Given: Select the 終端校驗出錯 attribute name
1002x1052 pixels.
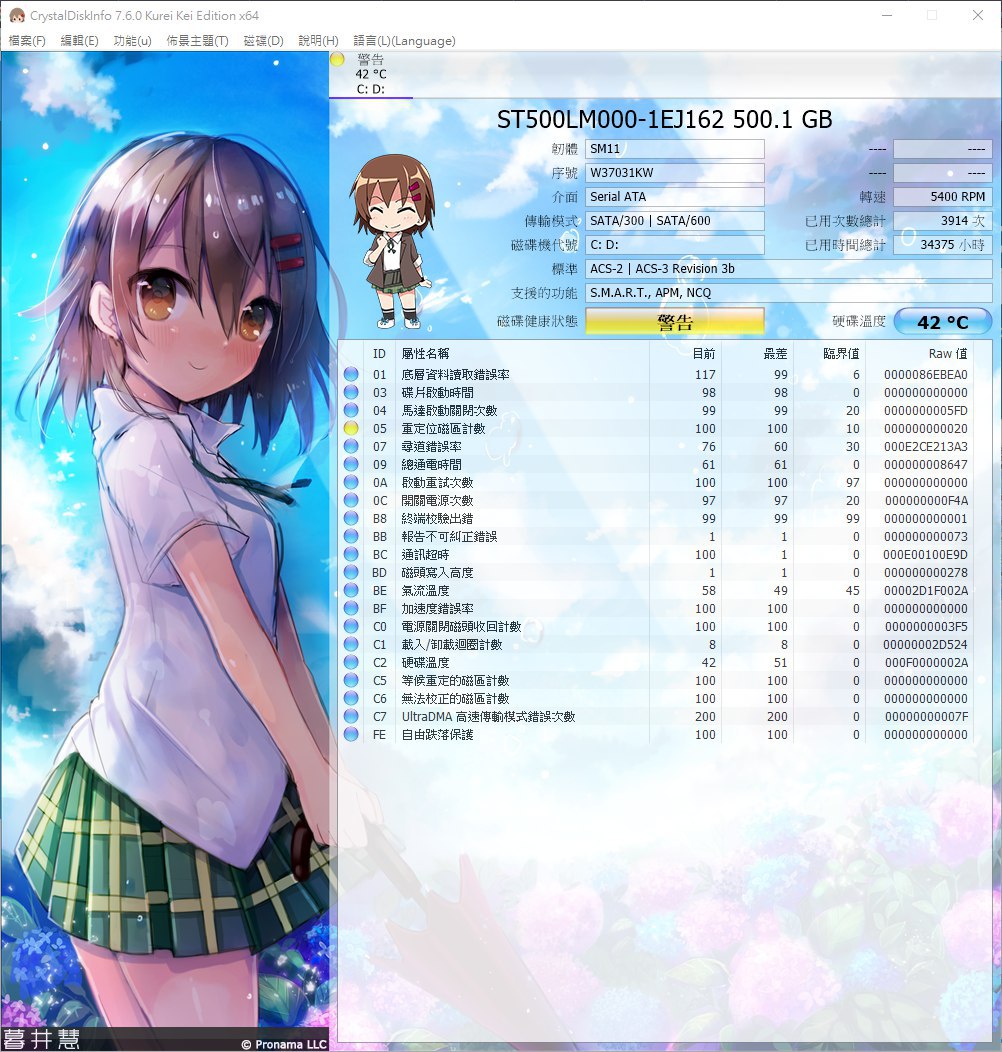Looking at the screenshot, I should point(438,518).
